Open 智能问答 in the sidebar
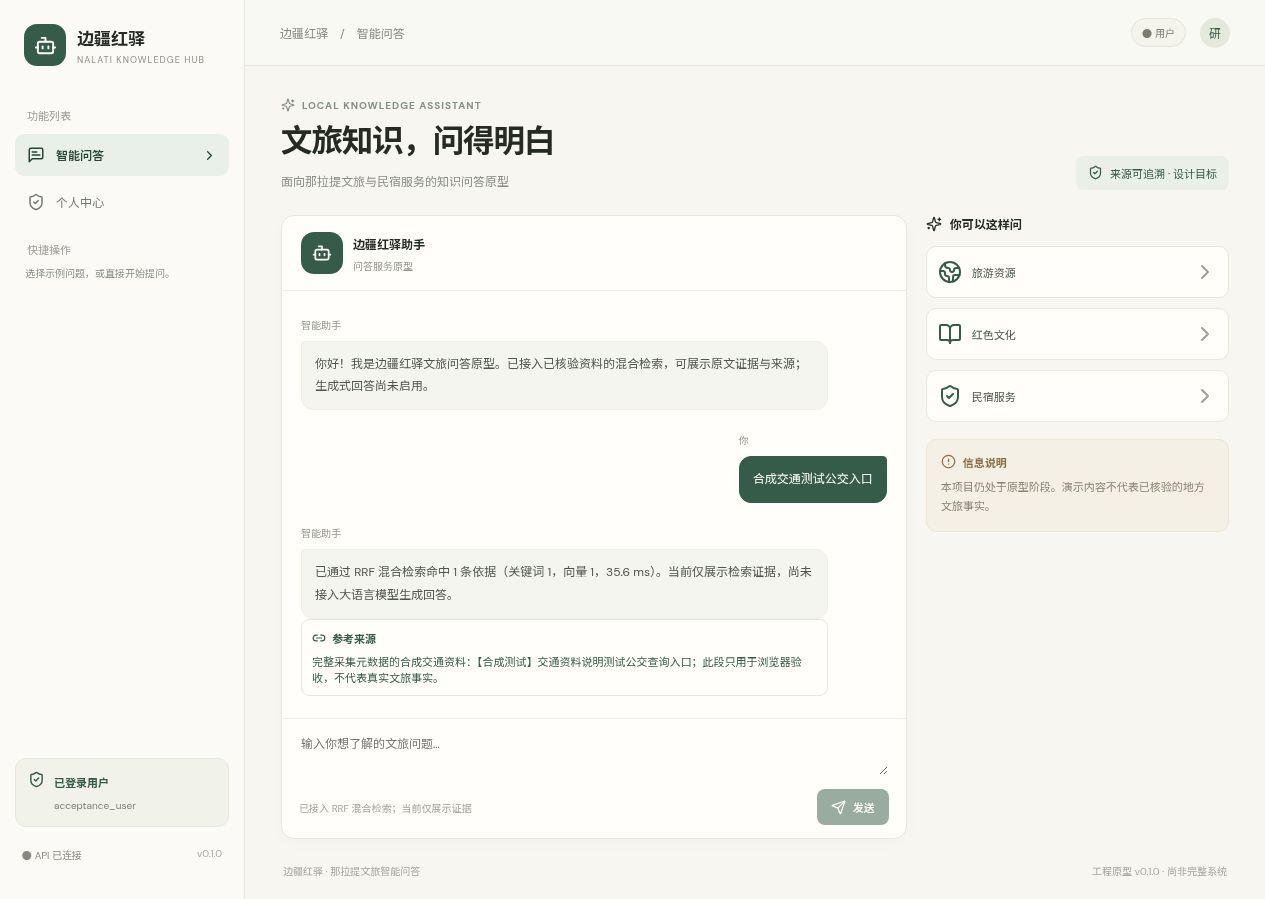This screenshot has height=899, width=1265. pos(122,155)
